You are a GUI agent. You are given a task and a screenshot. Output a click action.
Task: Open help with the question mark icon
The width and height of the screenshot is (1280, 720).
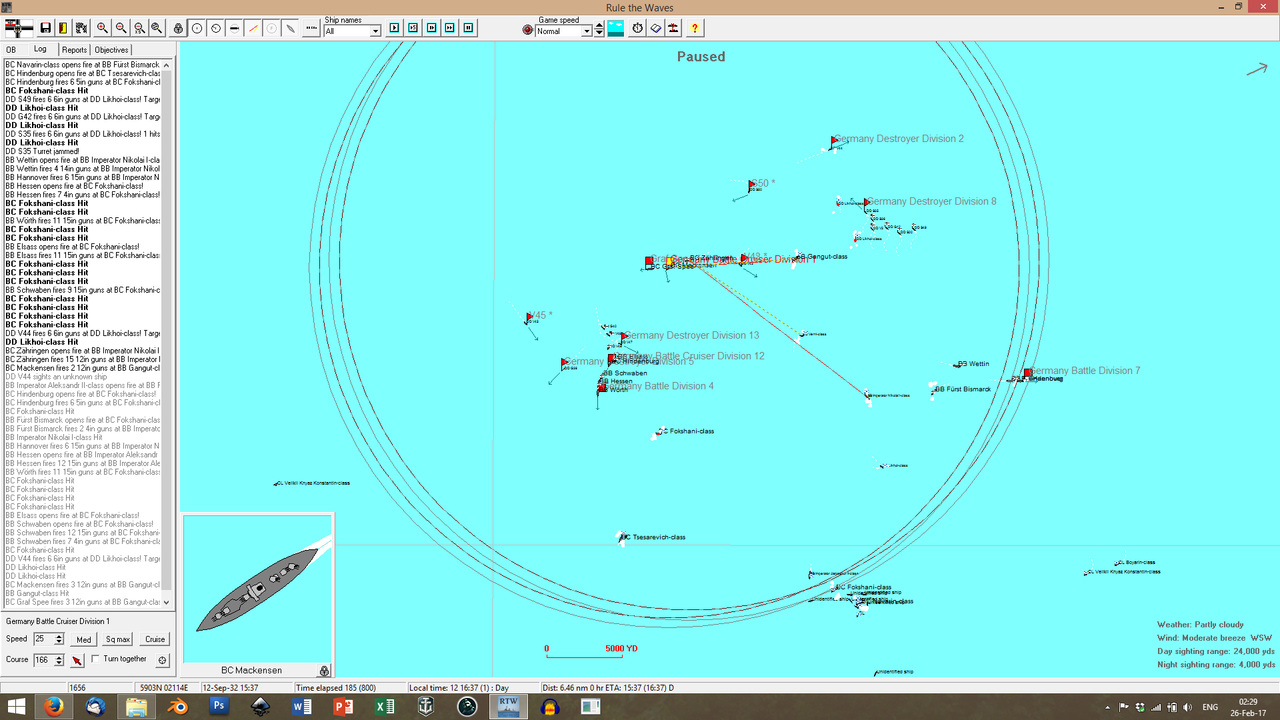click(x=695, y=28)
